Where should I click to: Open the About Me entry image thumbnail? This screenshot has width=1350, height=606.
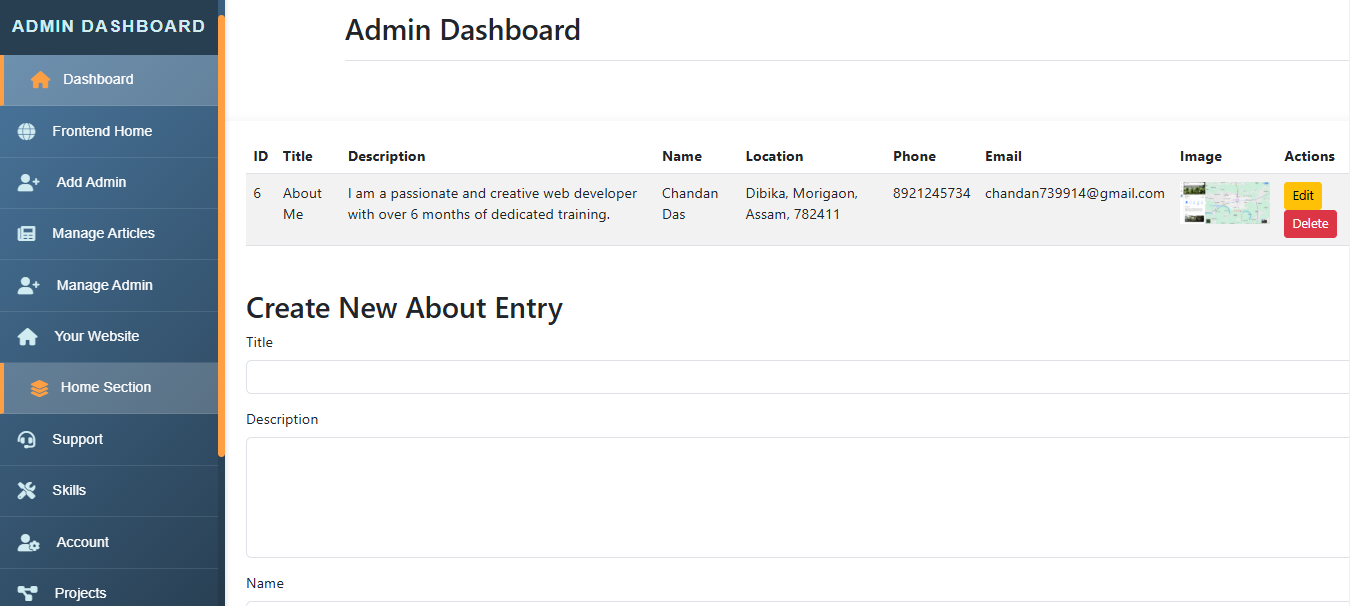(x=1225, y=203)
